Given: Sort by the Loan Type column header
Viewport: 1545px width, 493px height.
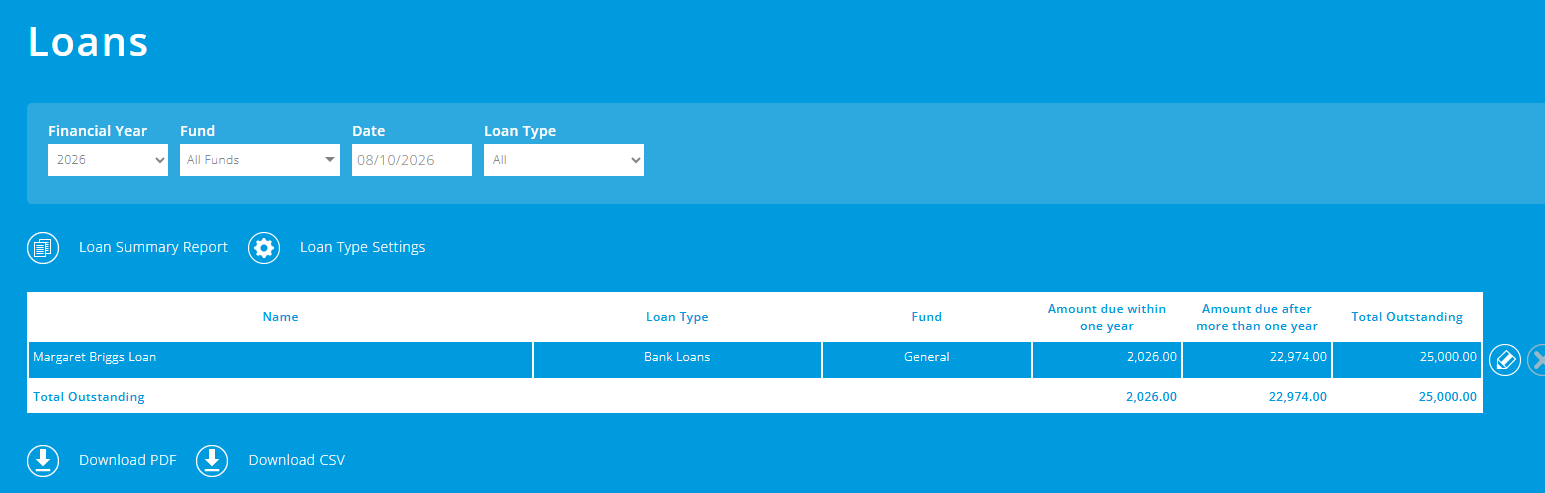Looking at the screenshot, I should pos(677,317).
